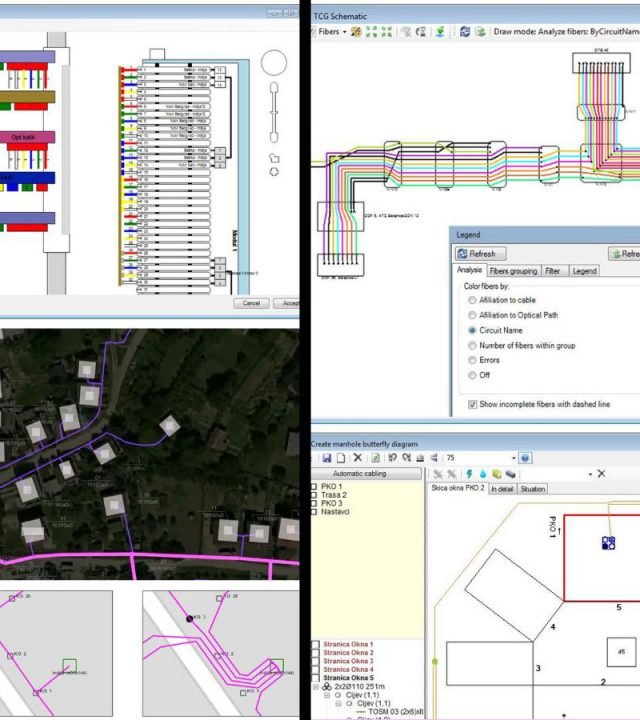The image size is (640, 720).
Task: Click the yellow pipe cylinder icon
Action: (496, 474)
